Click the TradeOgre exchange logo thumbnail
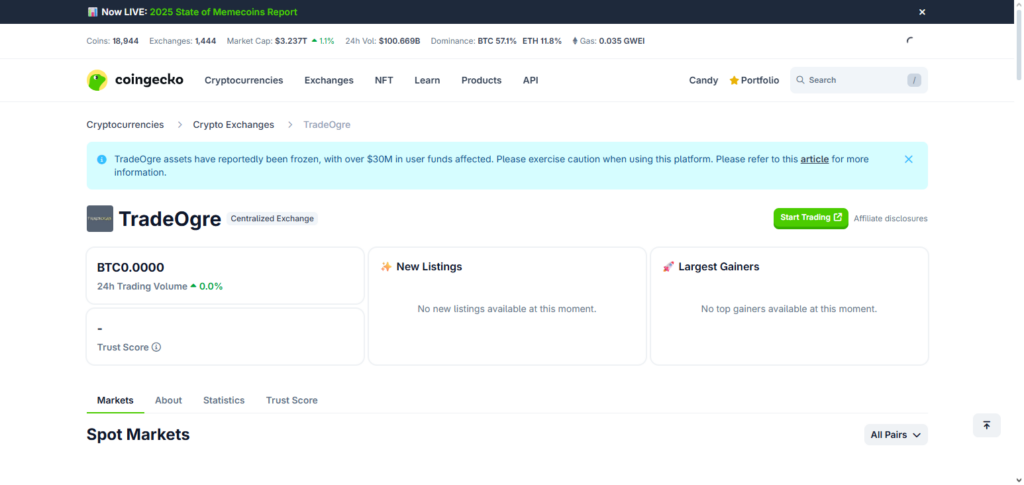The image size is (1024, 485). click(100, 218)
